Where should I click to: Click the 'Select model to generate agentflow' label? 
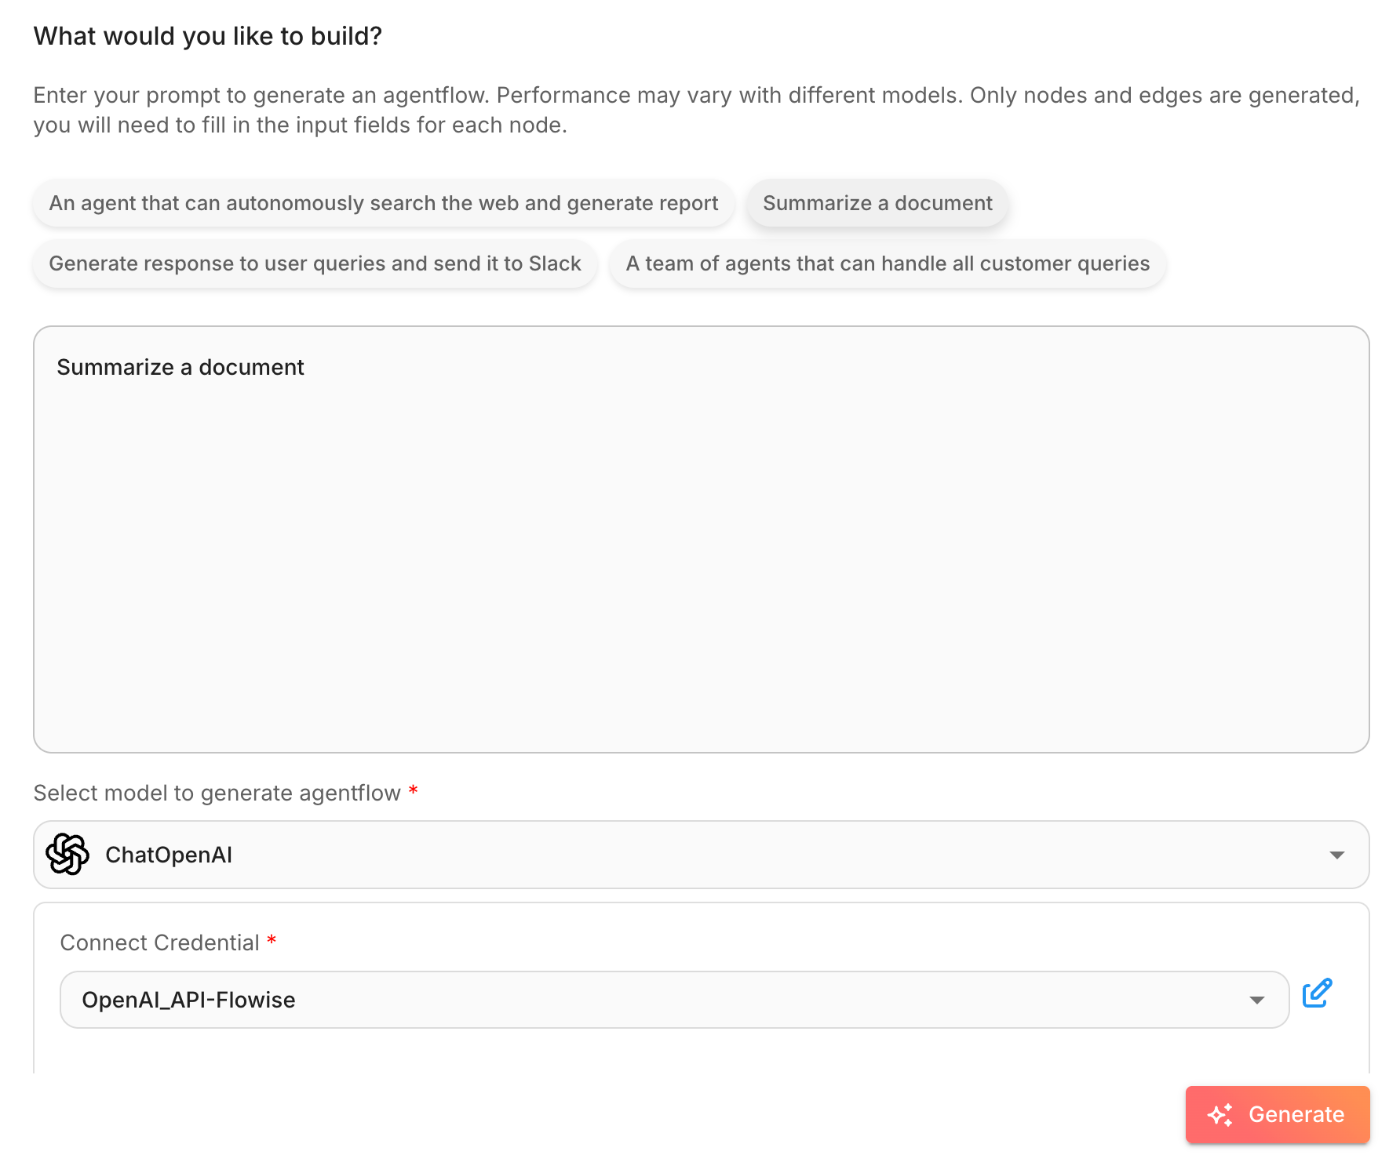pyautogui.click(x=217, y=793)
